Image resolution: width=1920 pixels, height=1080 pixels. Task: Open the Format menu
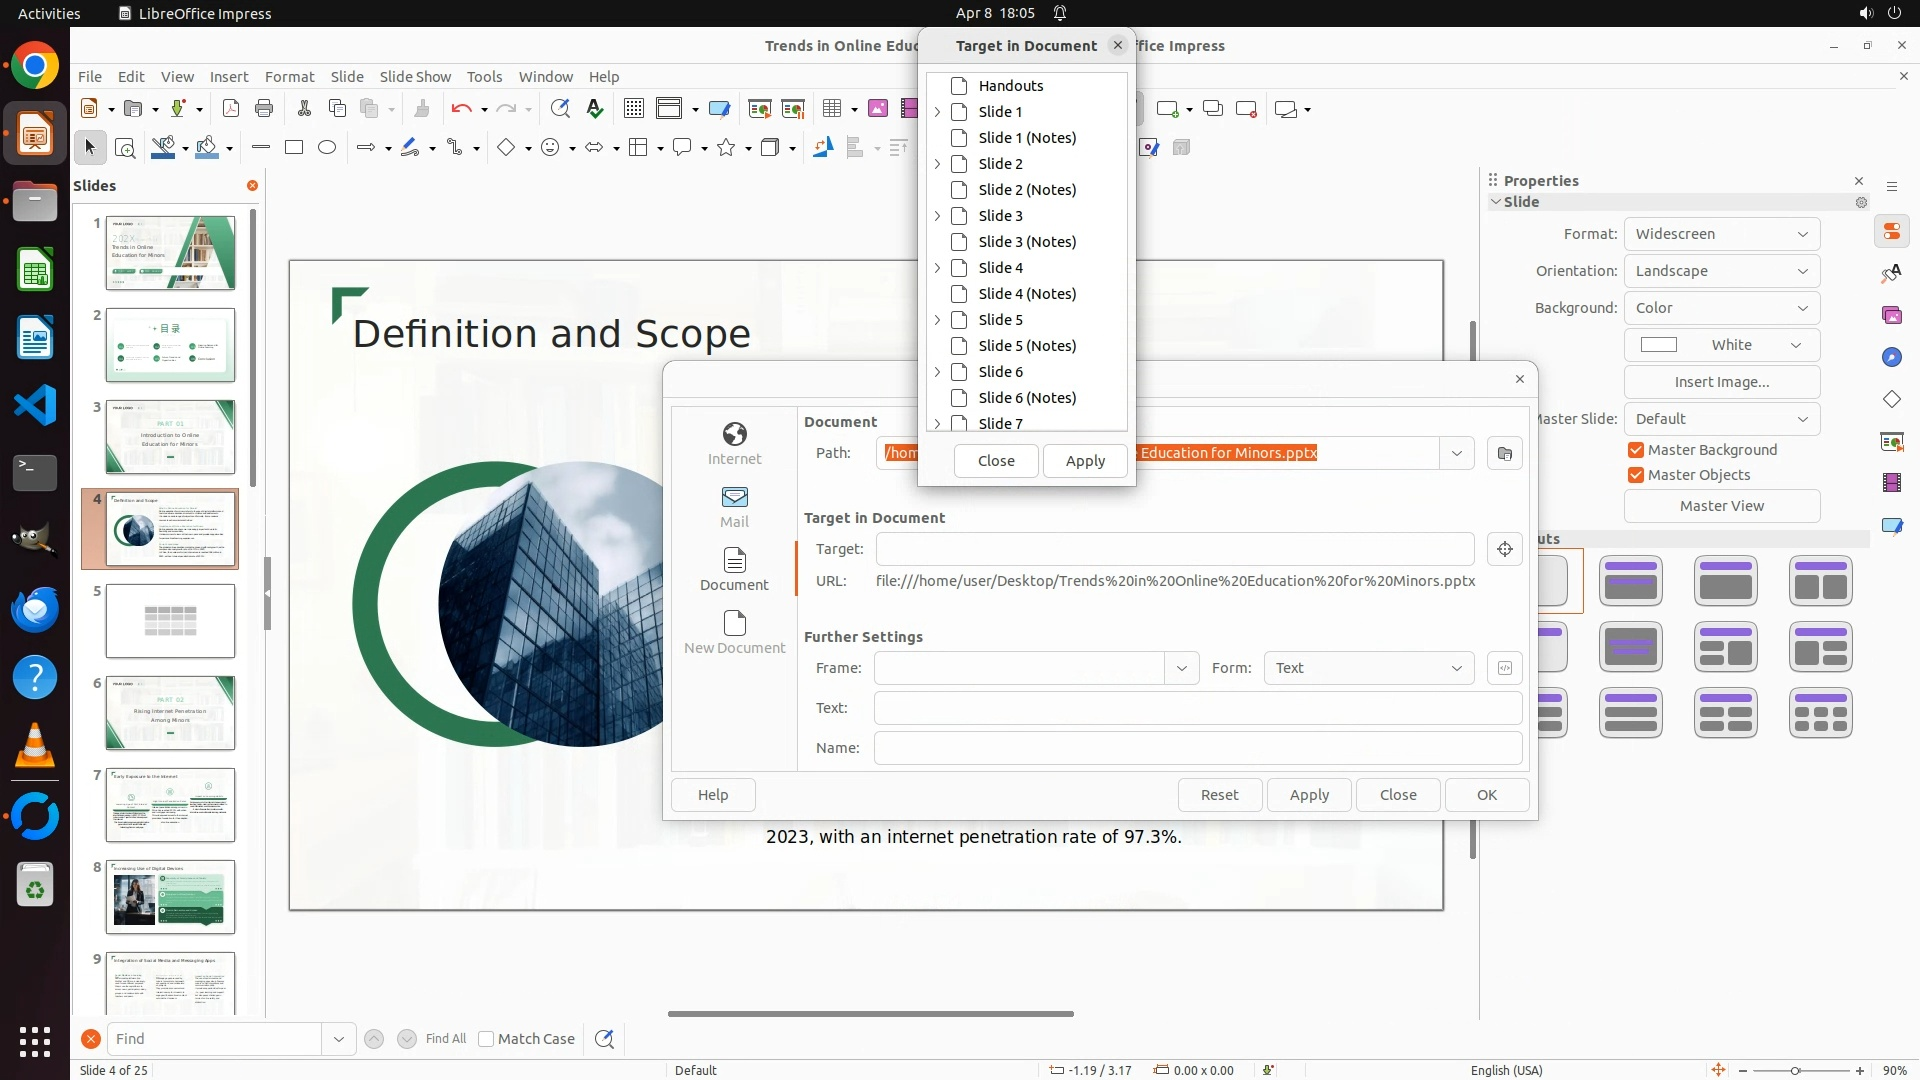coord(289,76)
